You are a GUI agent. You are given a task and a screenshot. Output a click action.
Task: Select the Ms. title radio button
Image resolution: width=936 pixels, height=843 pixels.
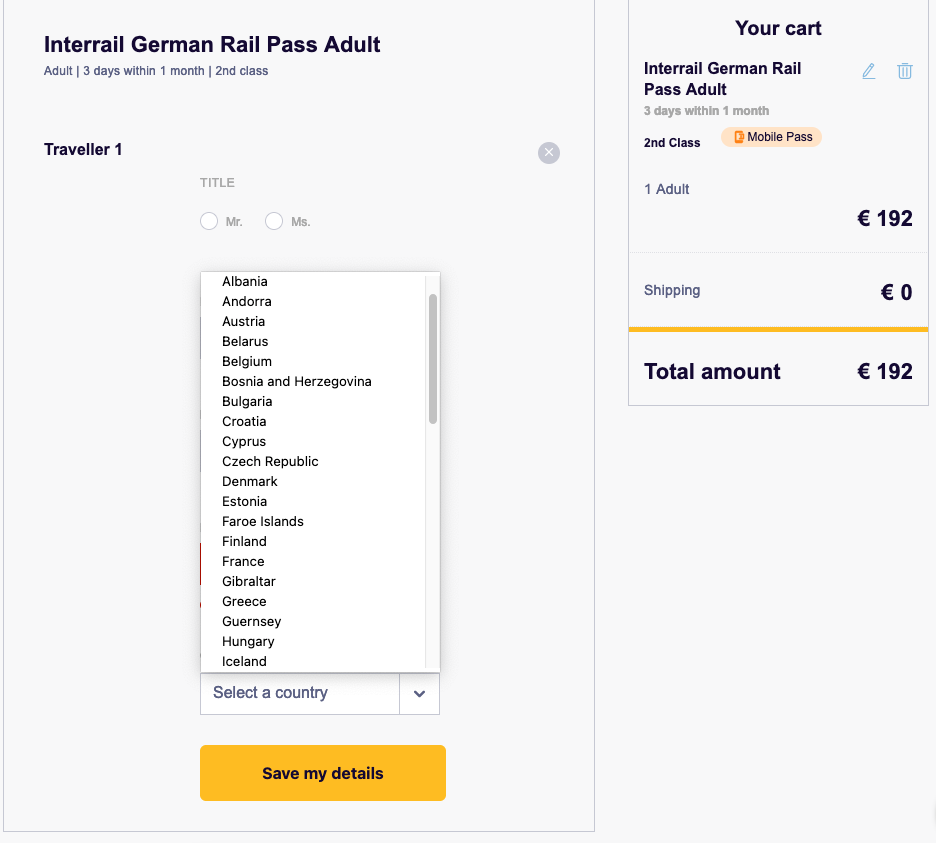(x=274, y=221)
